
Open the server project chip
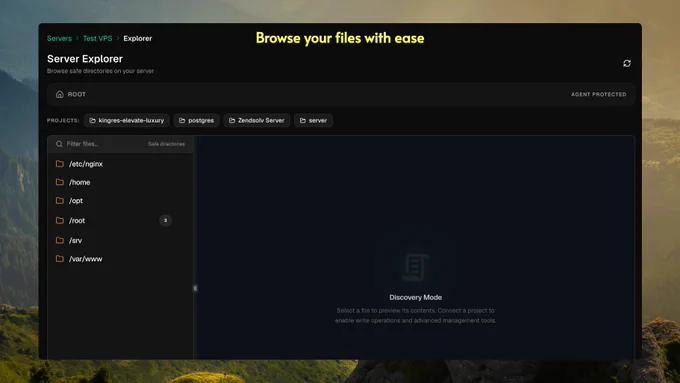click(x=313, y=120)
